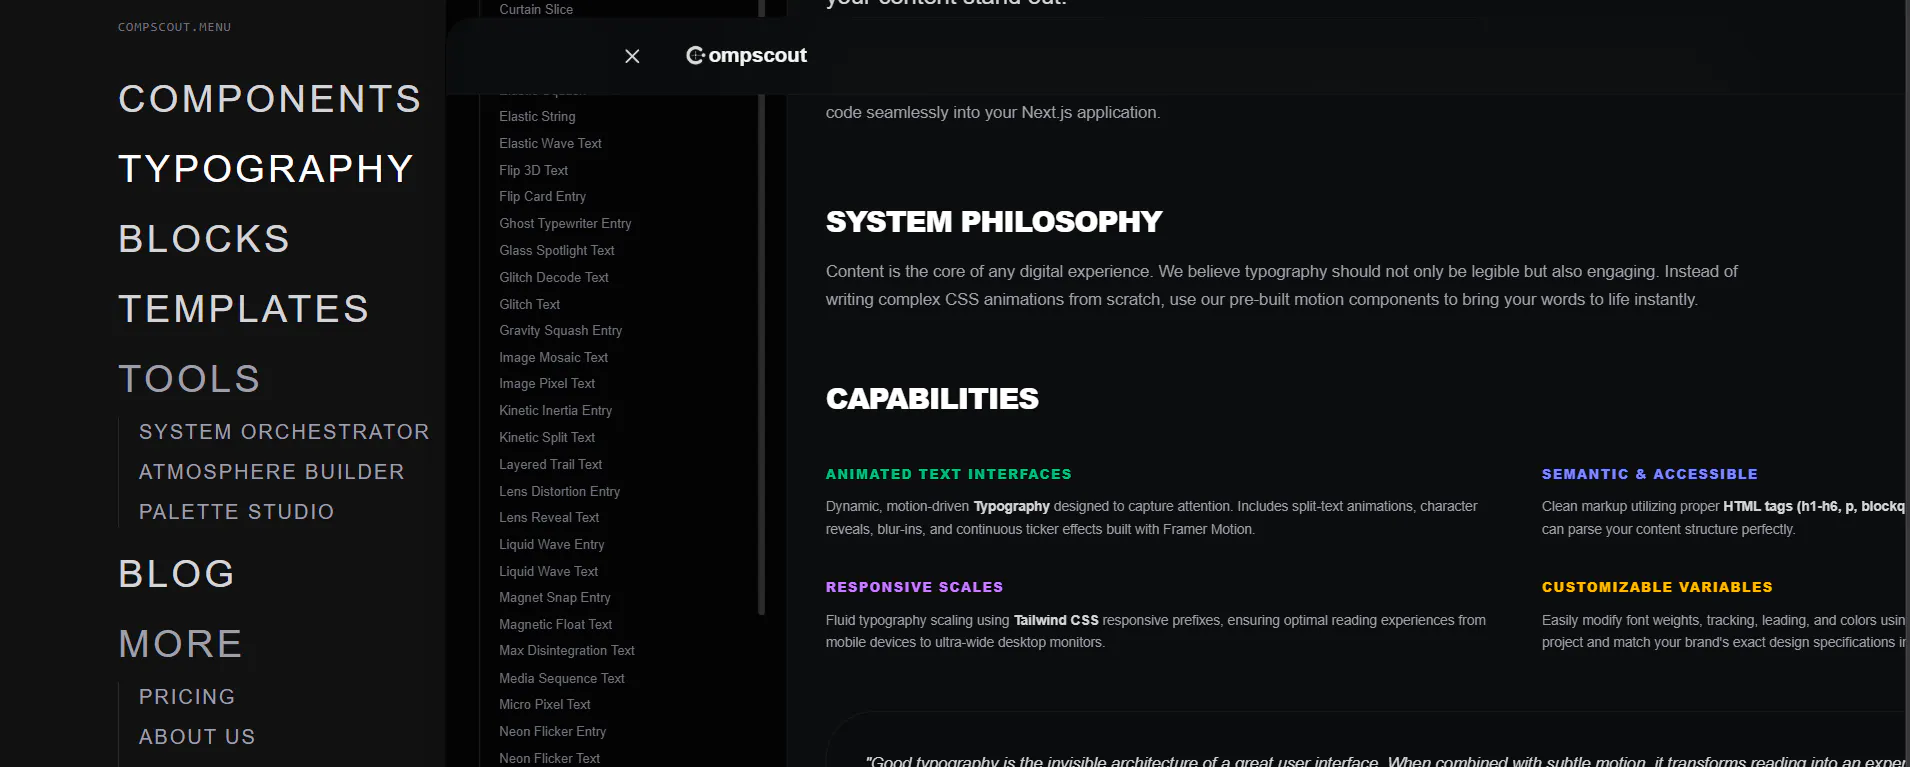
Task: Select Image Pixel Text in the list
Action: [x=547, y=384]
